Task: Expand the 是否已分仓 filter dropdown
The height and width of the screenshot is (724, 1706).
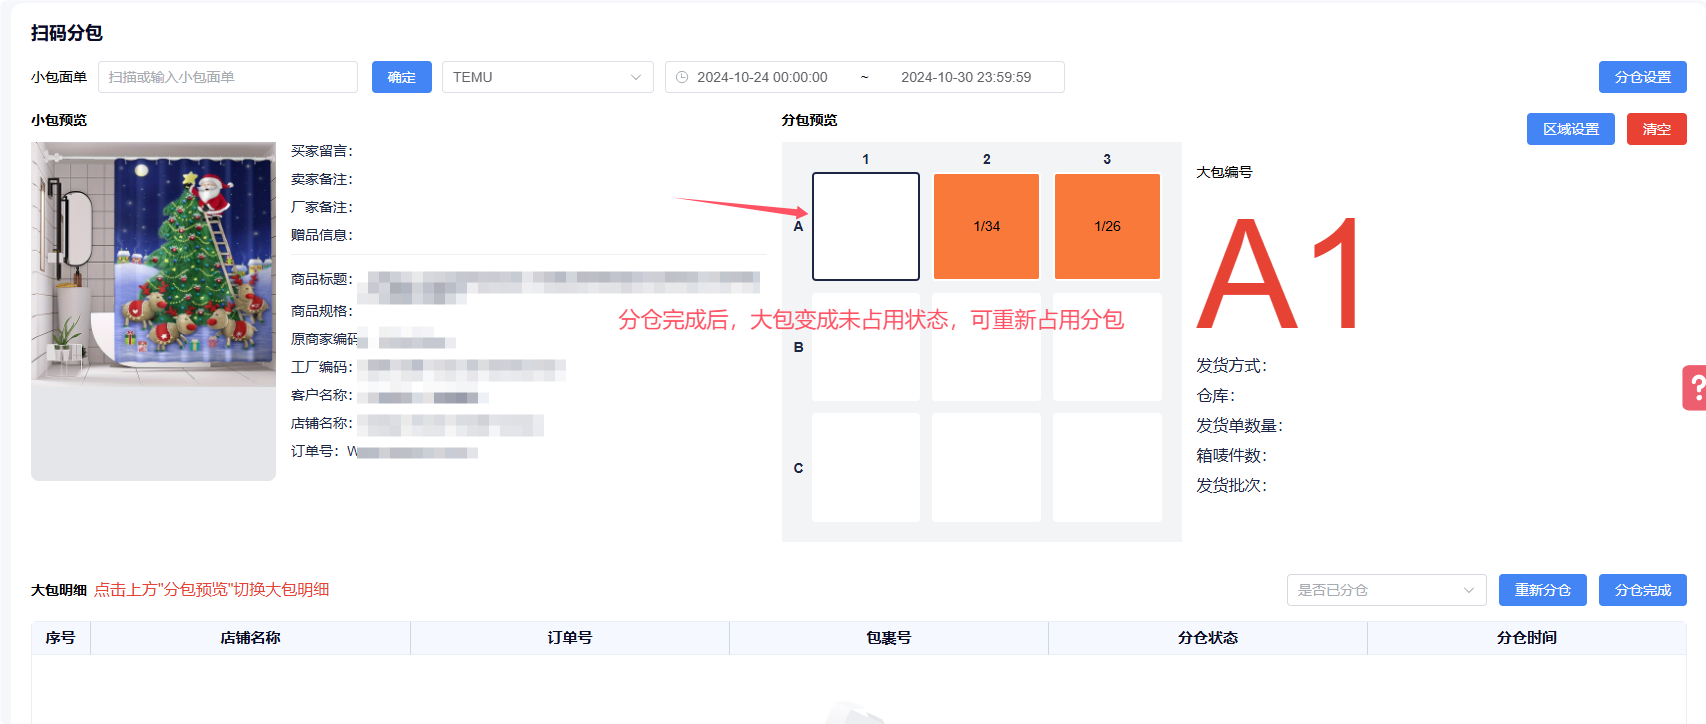Action: point(1386,590)
